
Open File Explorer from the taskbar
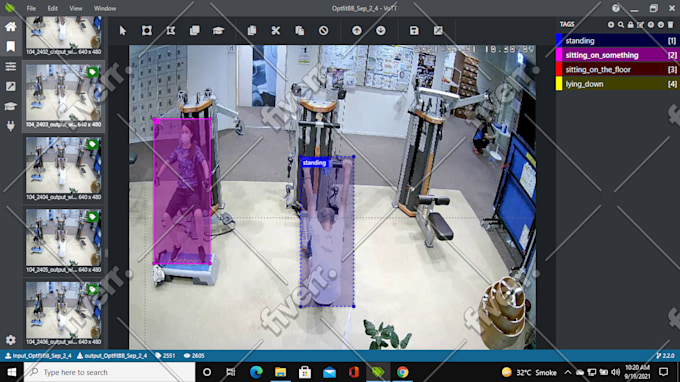pos(280,372)
